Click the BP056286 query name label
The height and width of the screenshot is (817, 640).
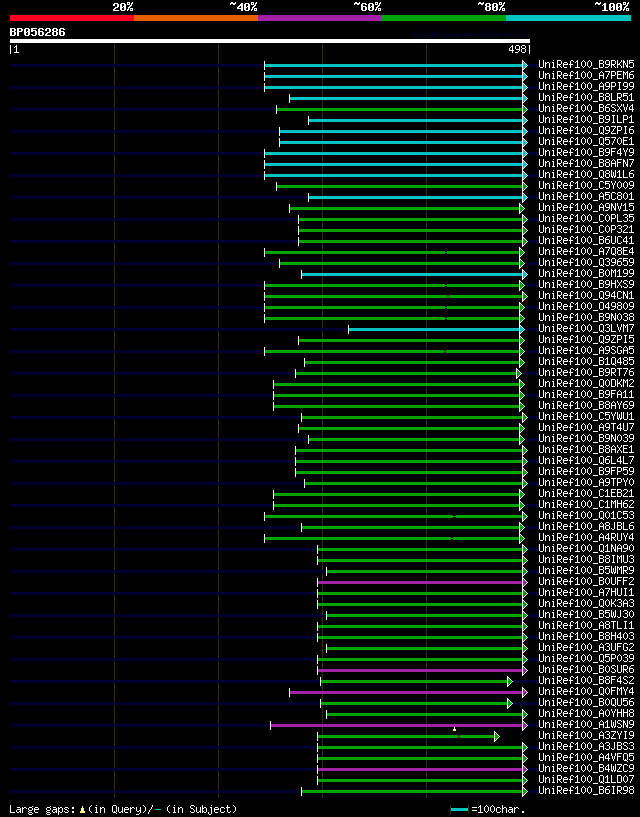pyautogui.click(x=38, y=32)
